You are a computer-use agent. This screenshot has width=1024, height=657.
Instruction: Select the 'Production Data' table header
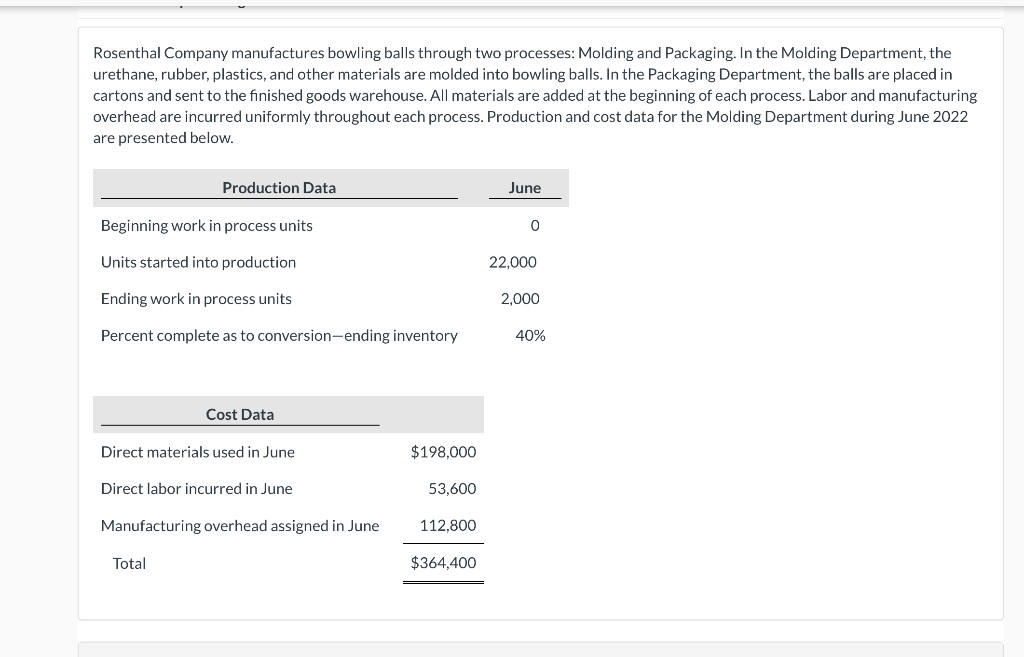pos(279,188)
